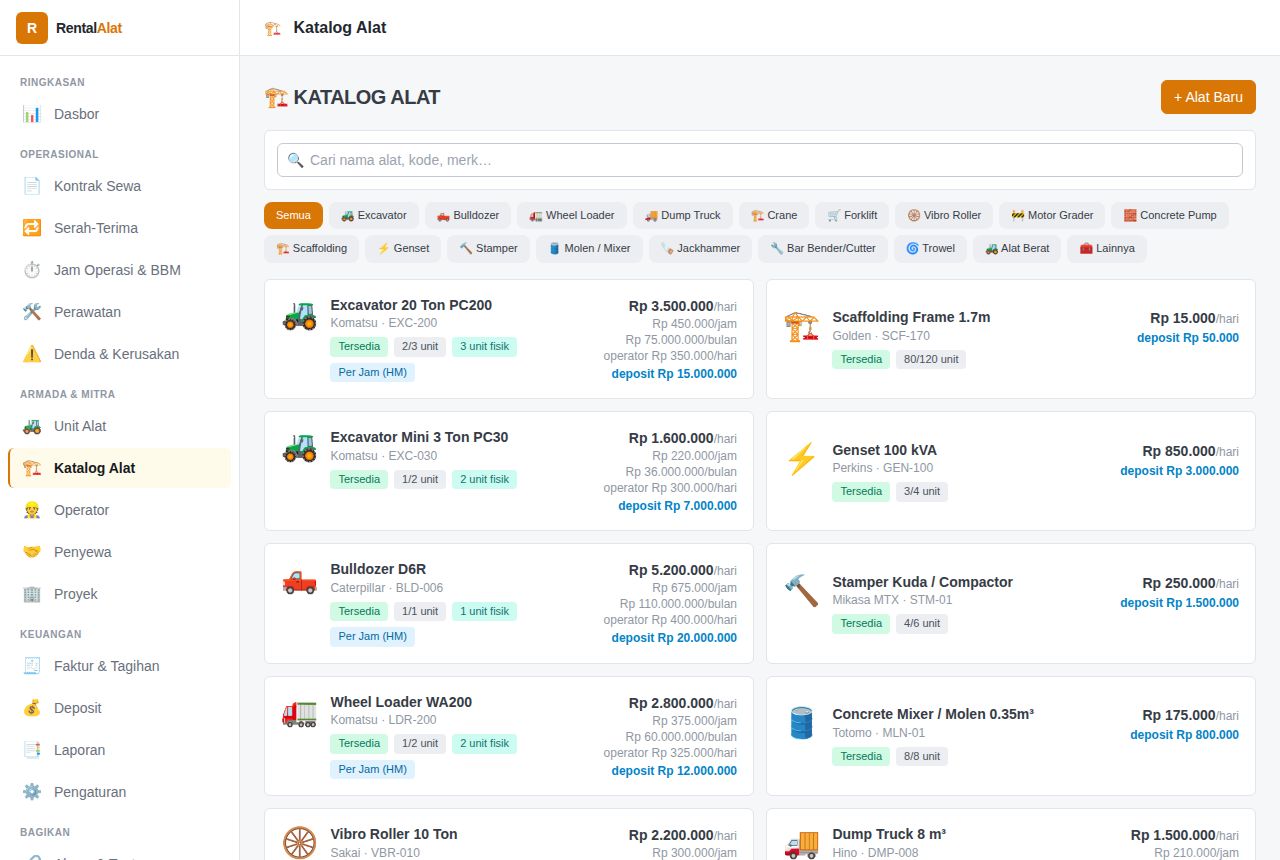Open the Pengaturan gear icon
This screenshot has height=860, width=1280.
click(x=32, y=792)
